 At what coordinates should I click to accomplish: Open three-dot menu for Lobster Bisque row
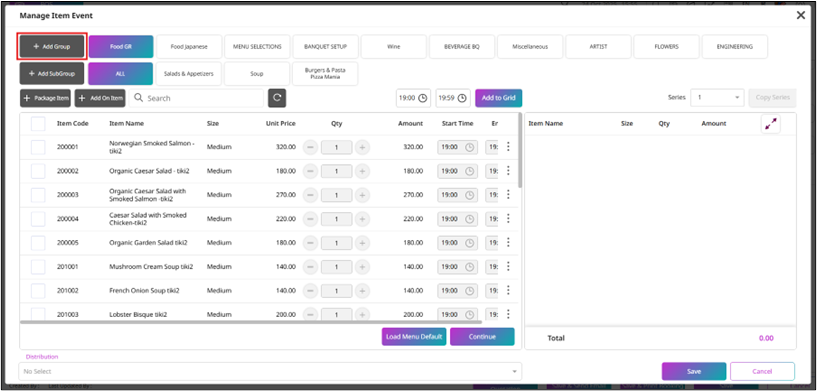pyautogui.click(x=508, y=314)
